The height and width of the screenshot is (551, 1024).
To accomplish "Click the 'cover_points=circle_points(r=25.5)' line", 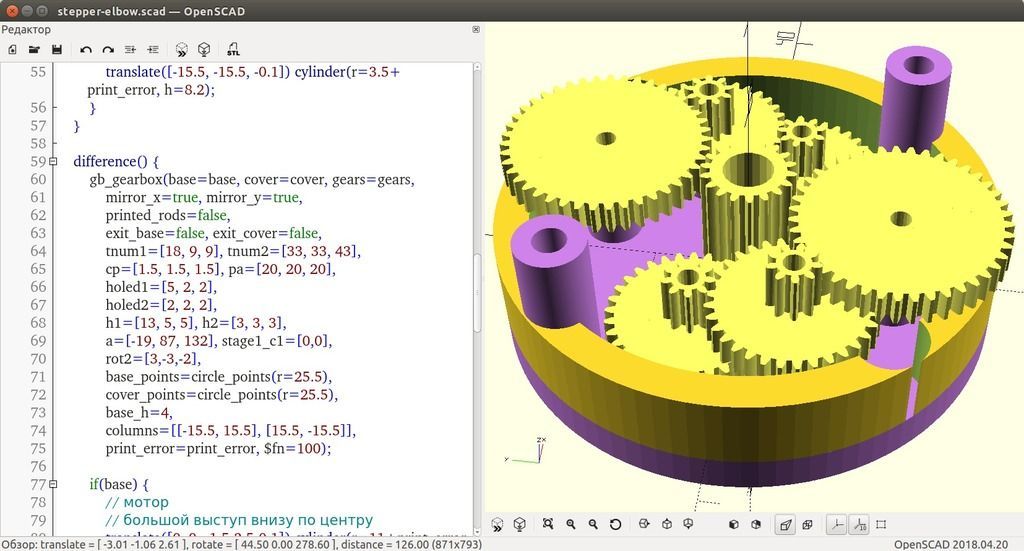I will pyautogui.click(x=221, y=395).
